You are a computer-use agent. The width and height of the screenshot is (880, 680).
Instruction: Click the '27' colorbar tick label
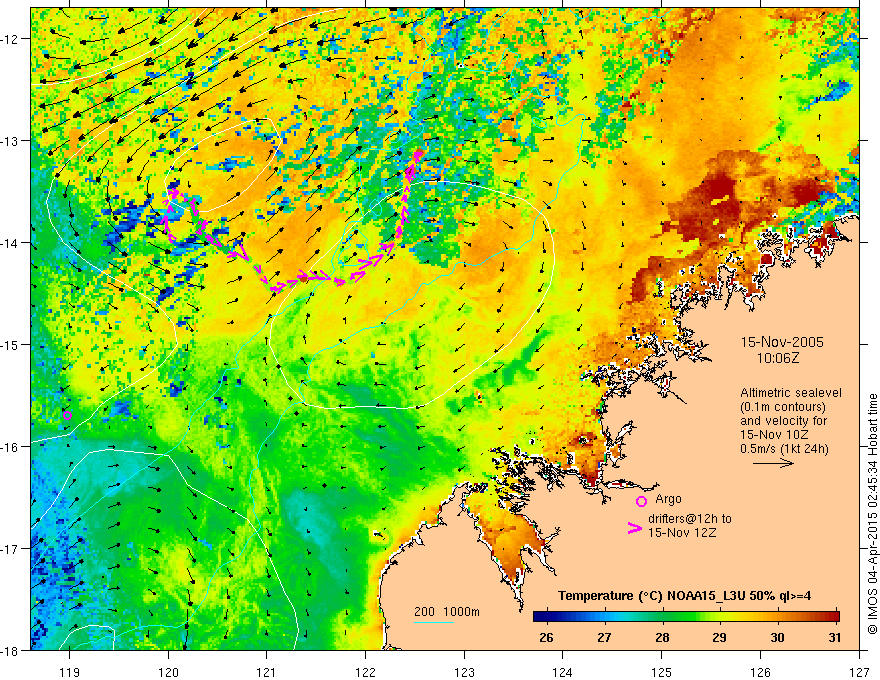pyautogui.click(x=604, y=637)
